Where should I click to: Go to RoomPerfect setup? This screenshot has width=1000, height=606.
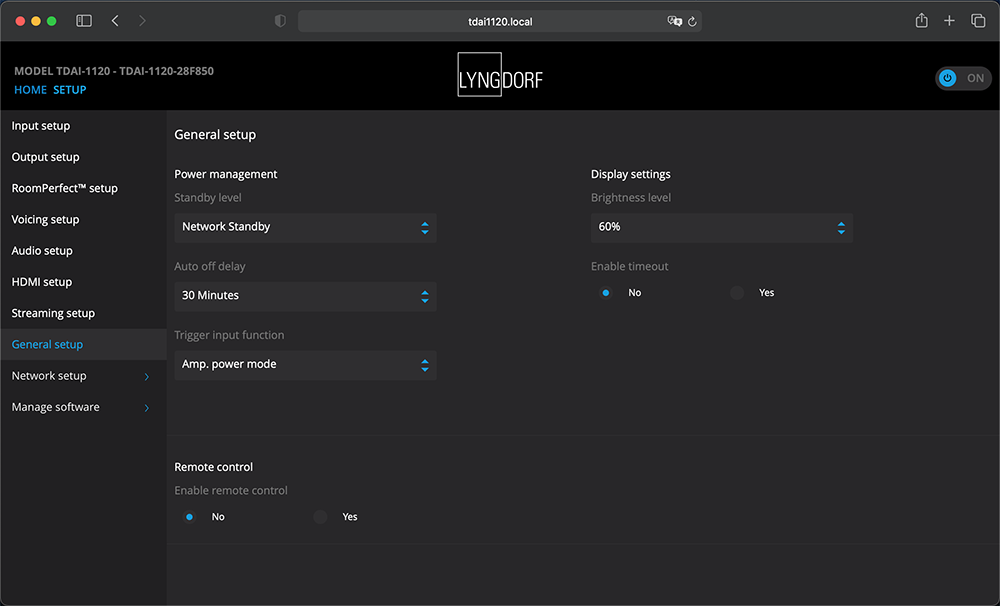click(x=64, y=188)
